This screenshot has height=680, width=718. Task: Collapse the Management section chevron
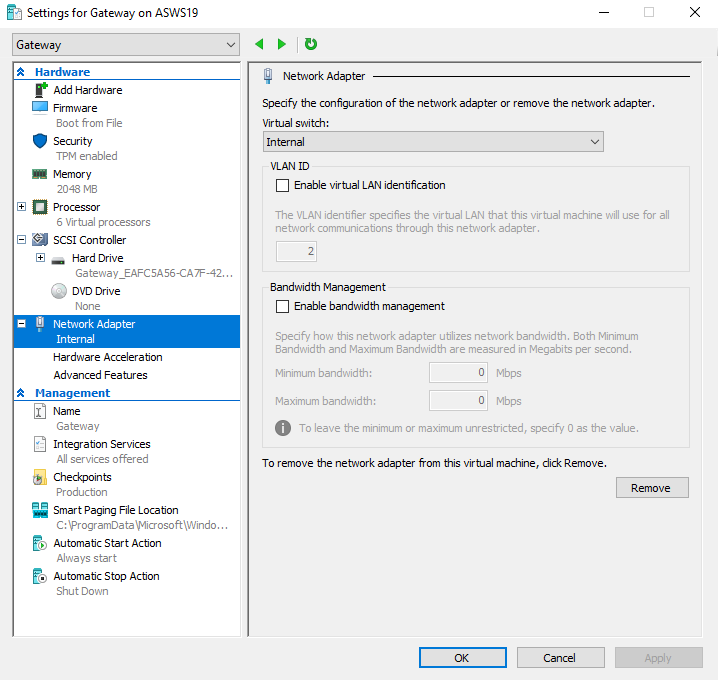(21, 392)
